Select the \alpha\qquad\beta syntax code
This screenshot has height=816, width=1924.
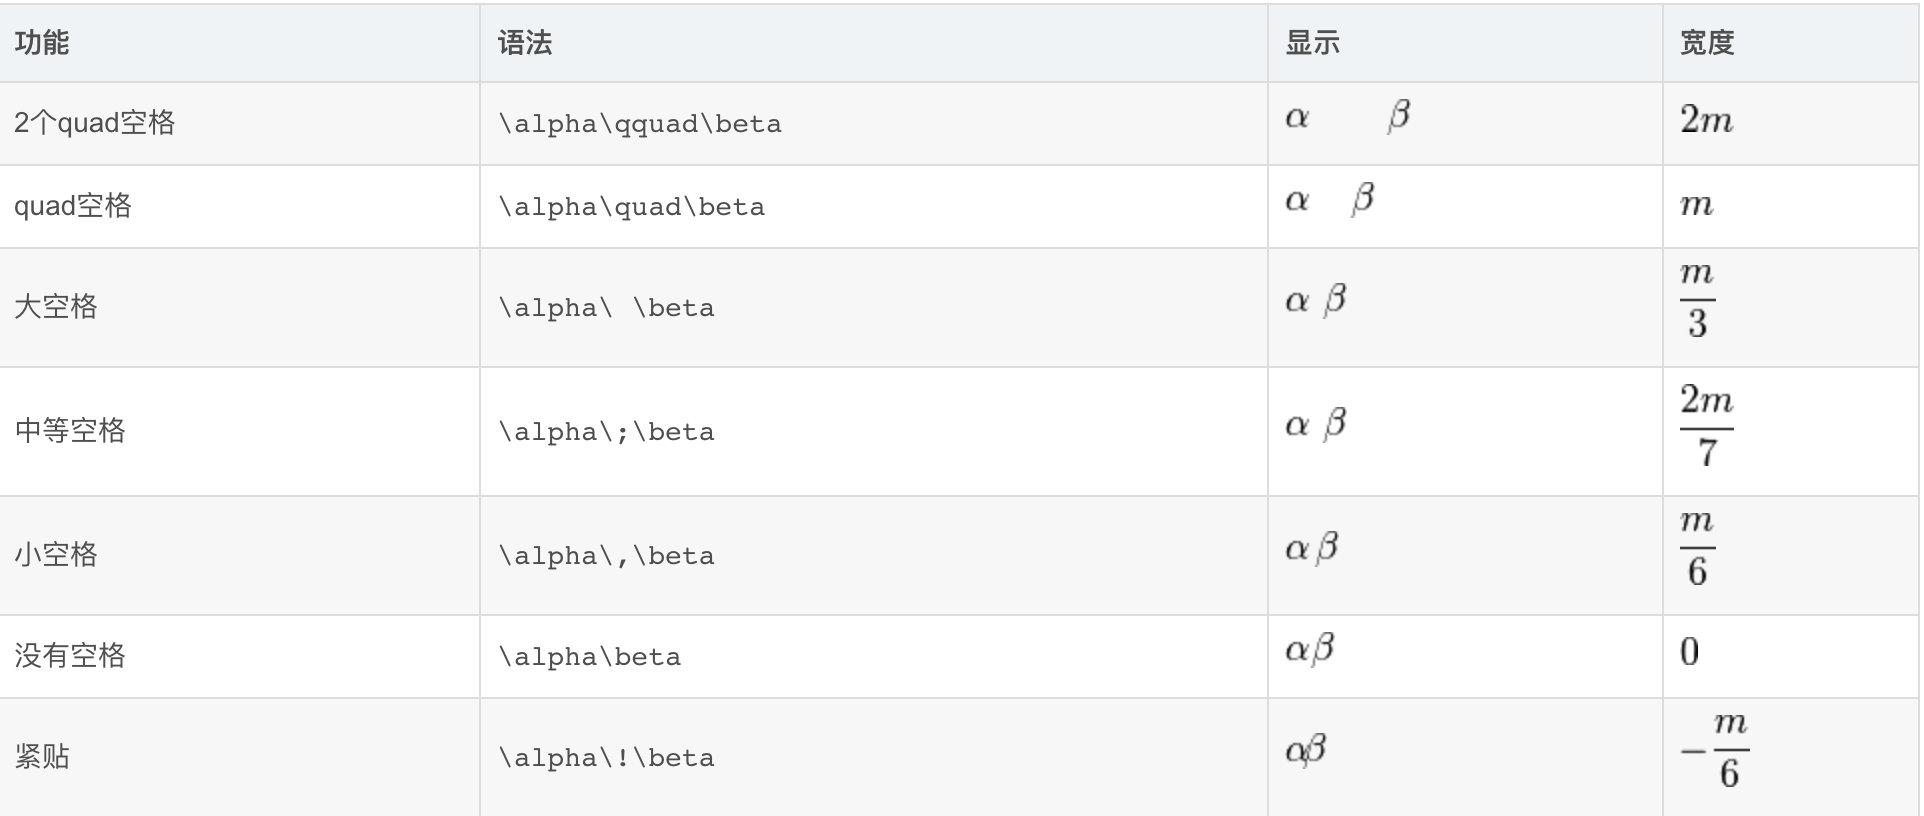640,124
